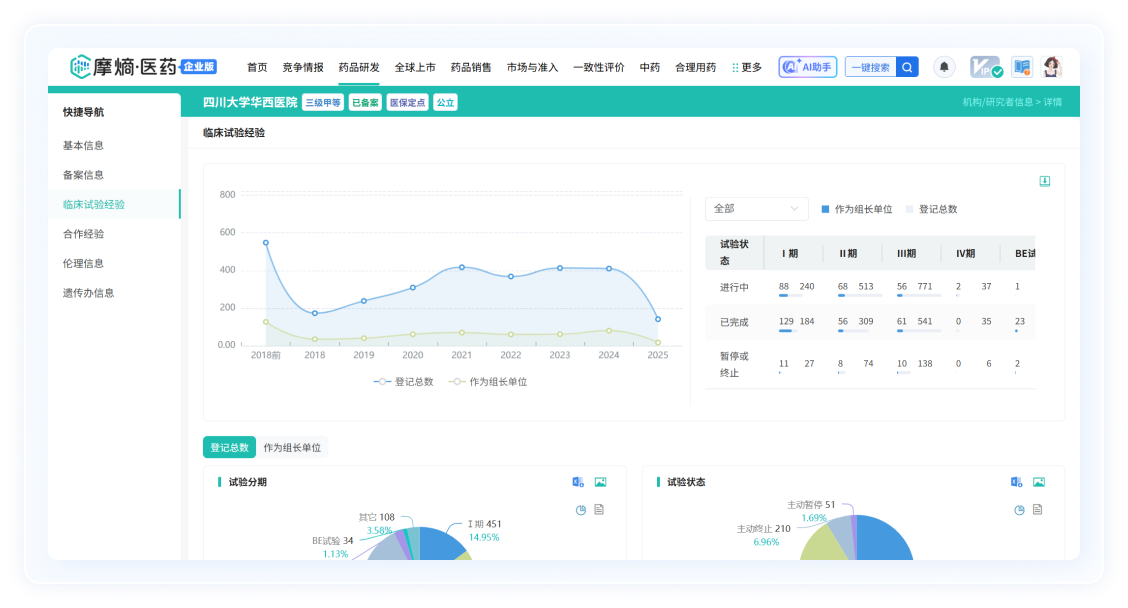Show 试验分期 data table view
Viewport: 1128px width, 608px height.
point(599,509)
